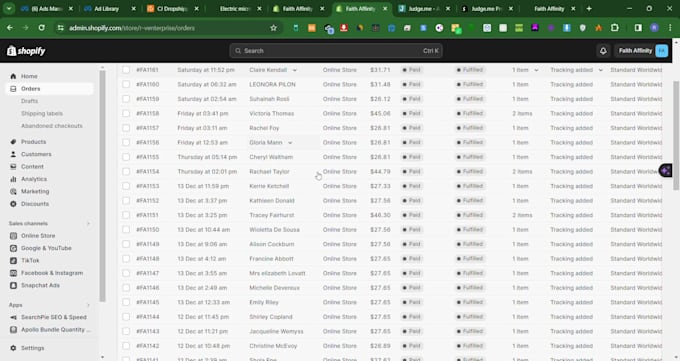Expand Claire Kendall customer dropdown
The width and height of the screenshot is (680, 361).
295,70
